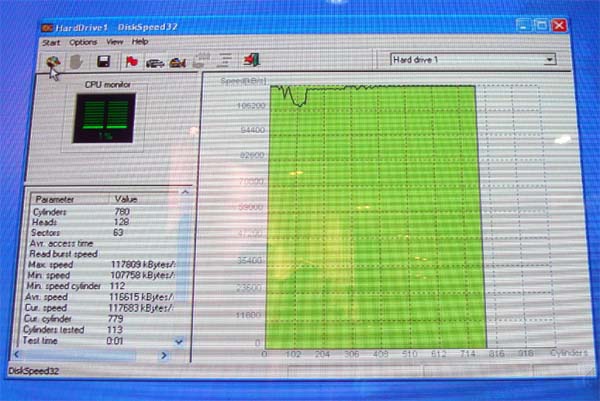Click the race car toolbar icon
Viewport: 600px width, 401px height.
click(178, 62)
